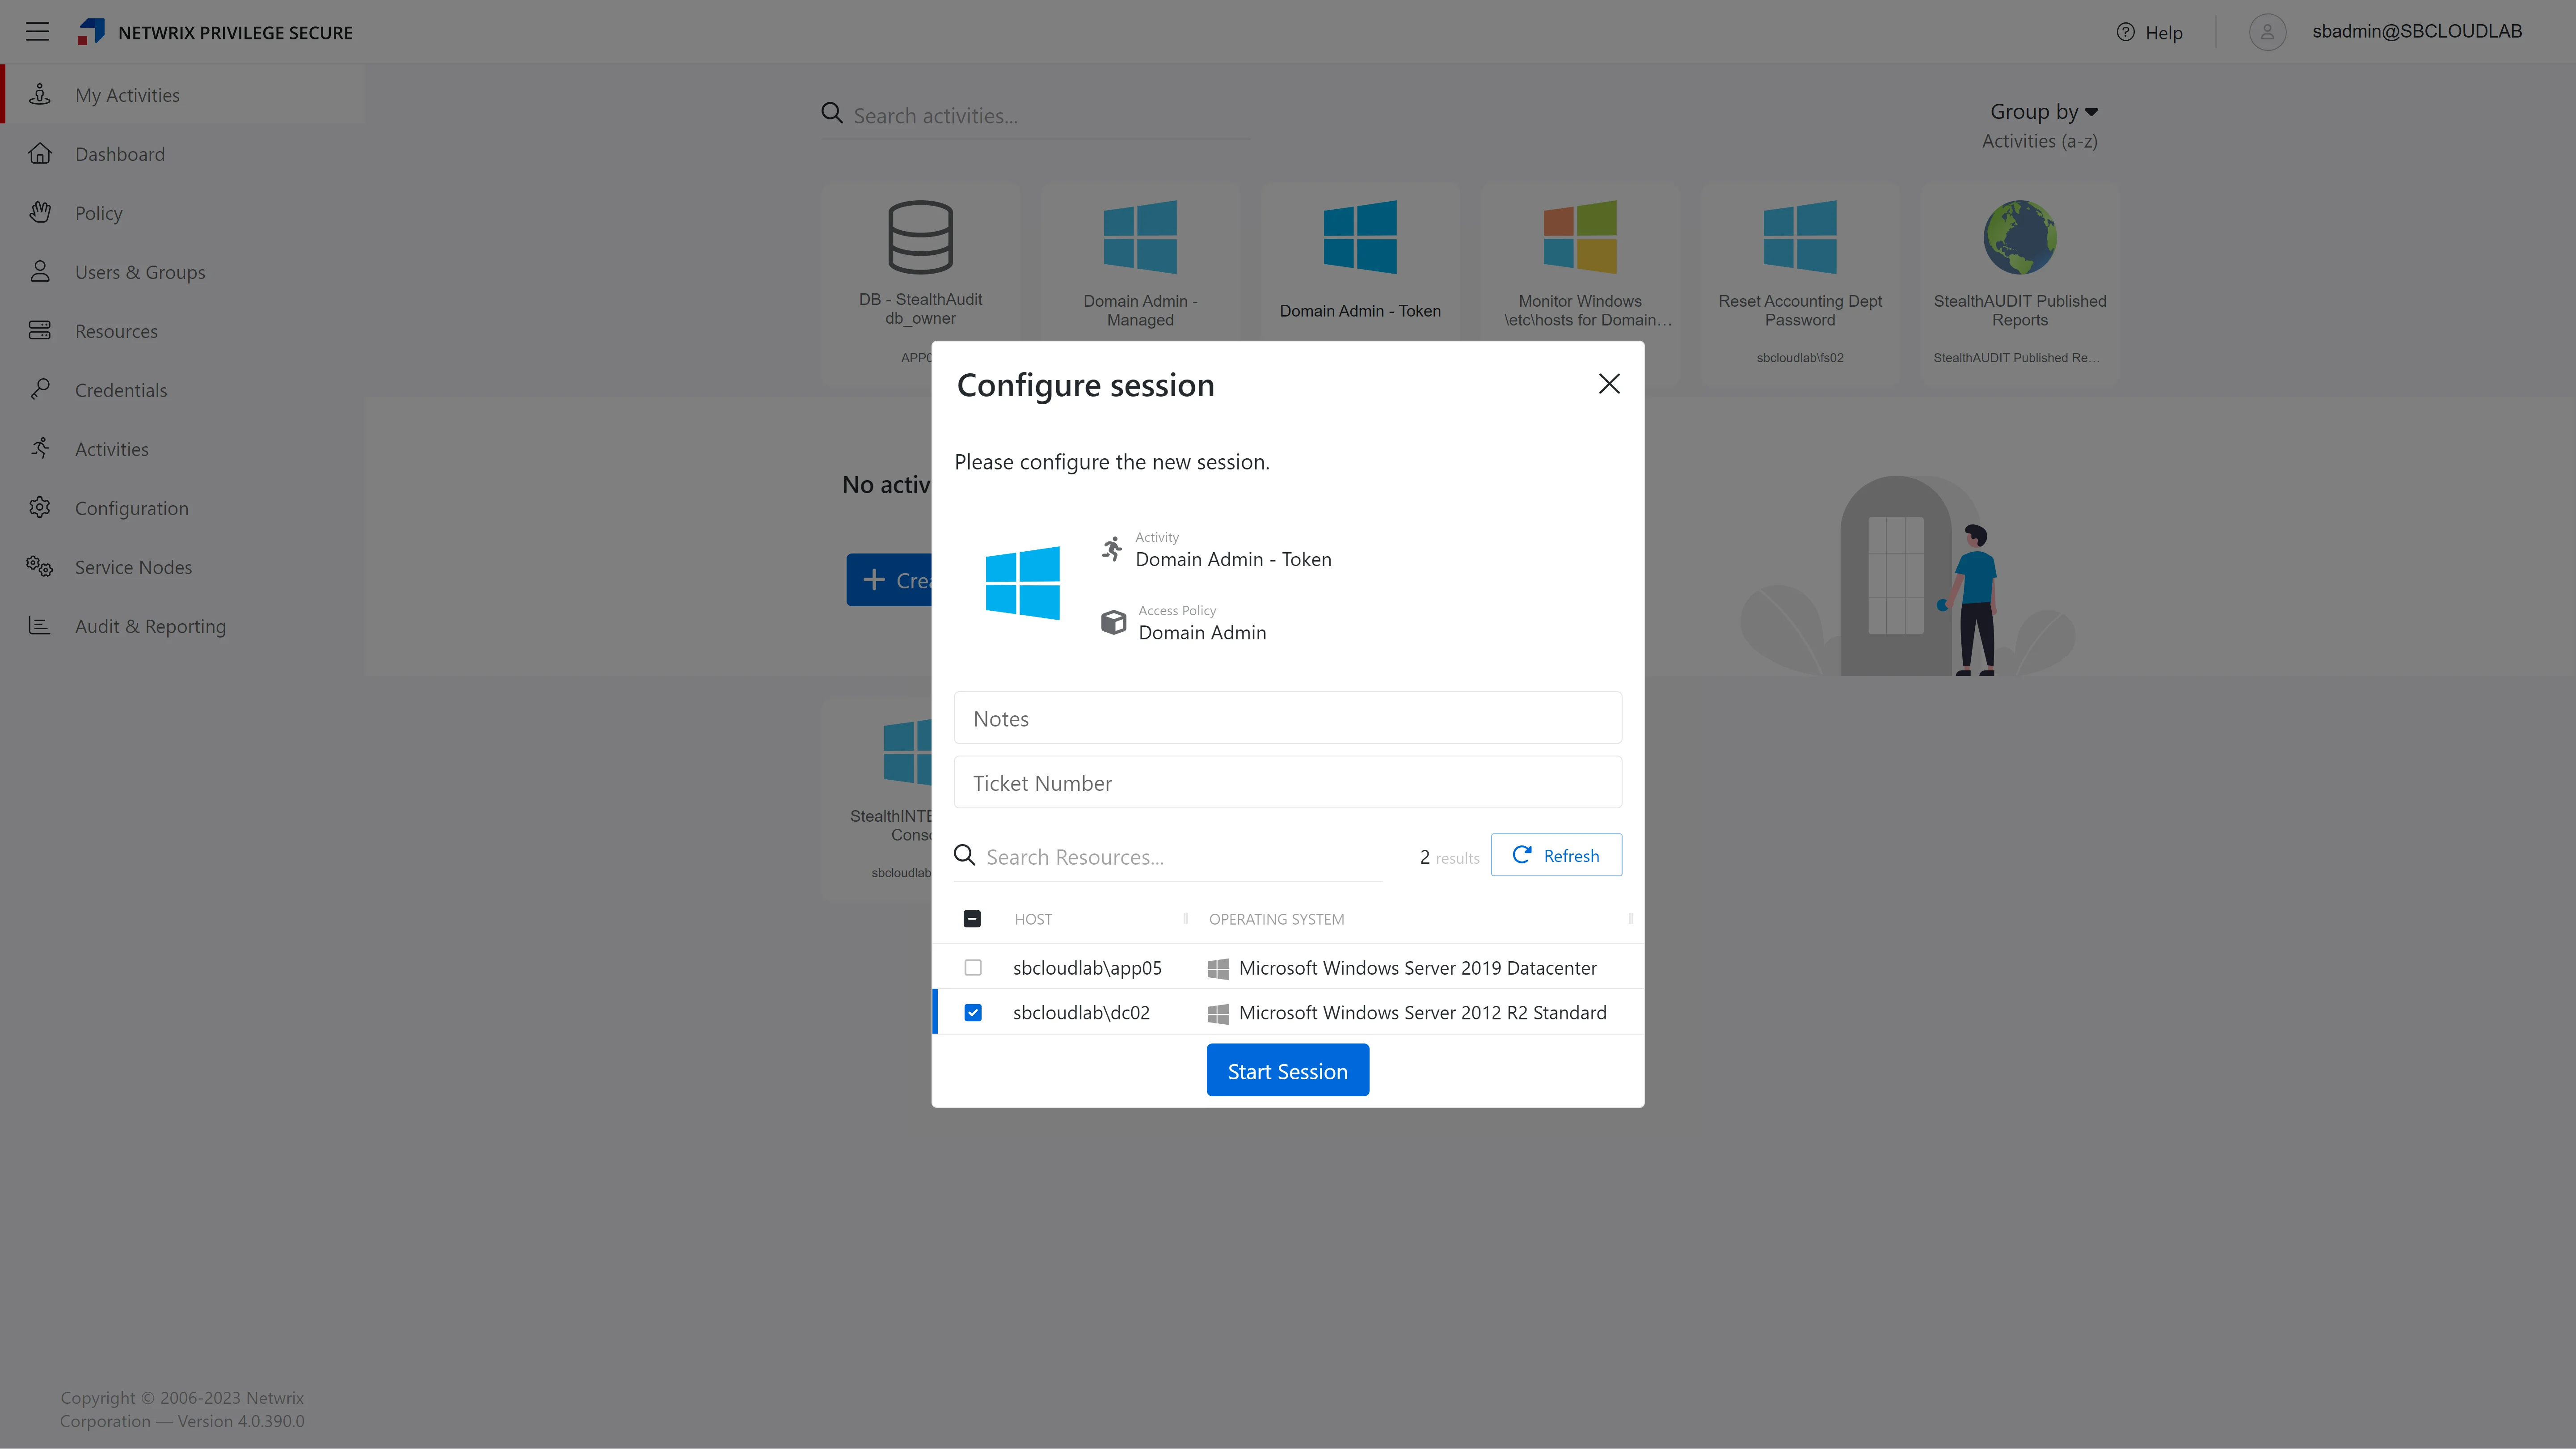Sort by the HOST column header
The height and width of the screenshot is (1449, 2576).
point(1033,920)
